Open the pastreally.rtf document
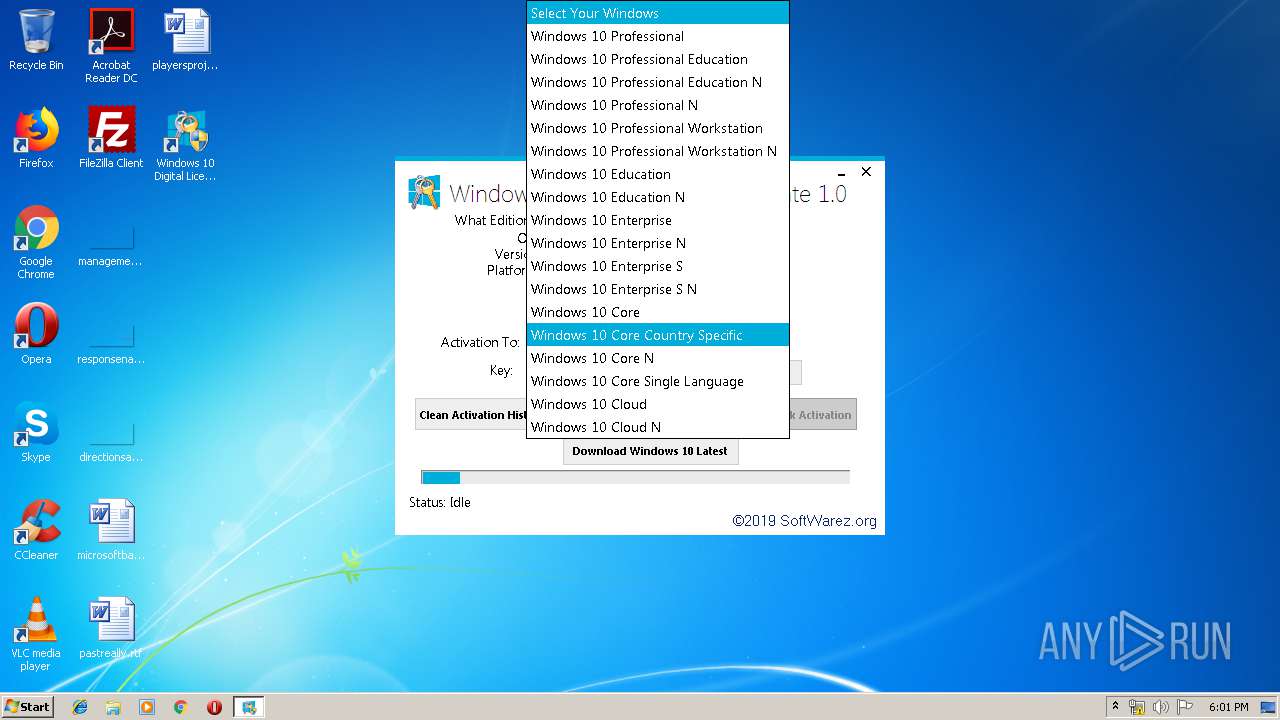The height and width of the screenshot is (720, 1280). [111, 628]
